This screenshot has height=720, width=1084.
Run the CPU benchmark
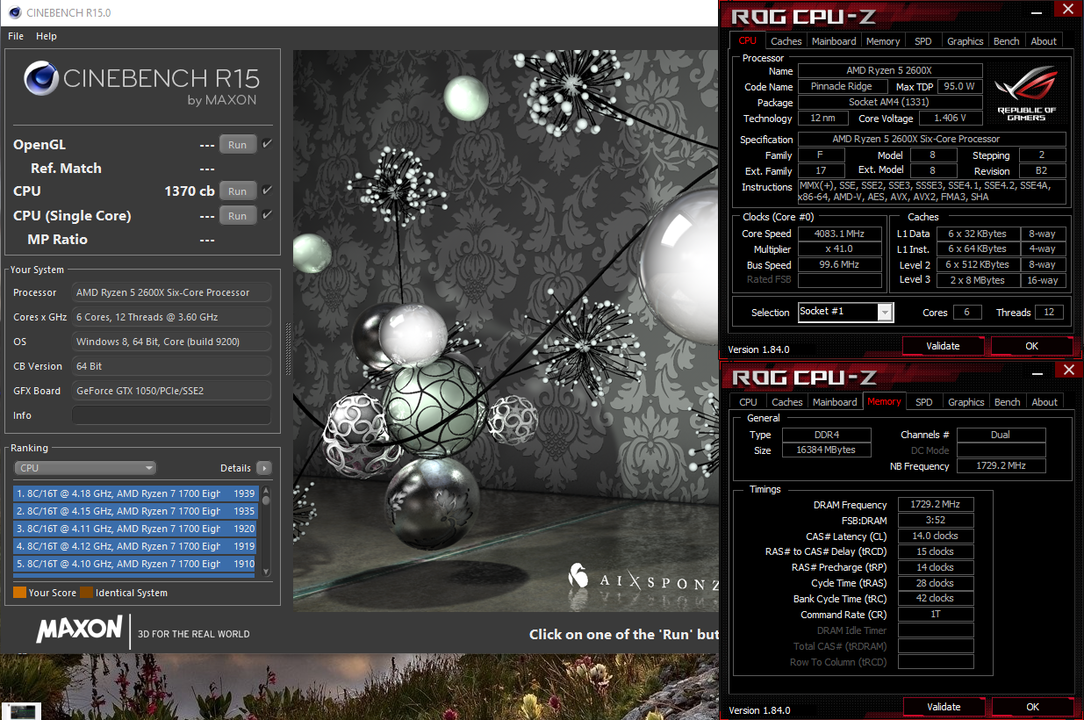[x=237, y=191]
